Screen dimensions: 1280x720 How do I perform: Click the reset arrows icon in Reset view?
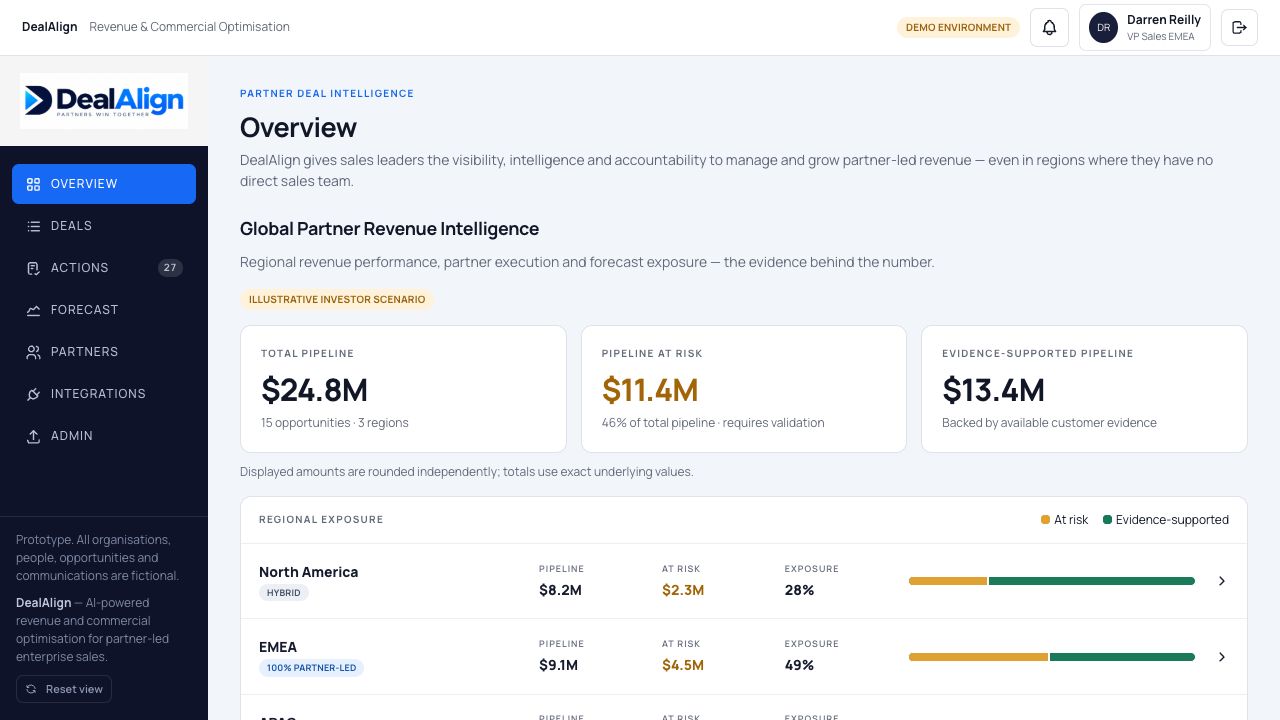pyautogui.click(x=31, y=689)
